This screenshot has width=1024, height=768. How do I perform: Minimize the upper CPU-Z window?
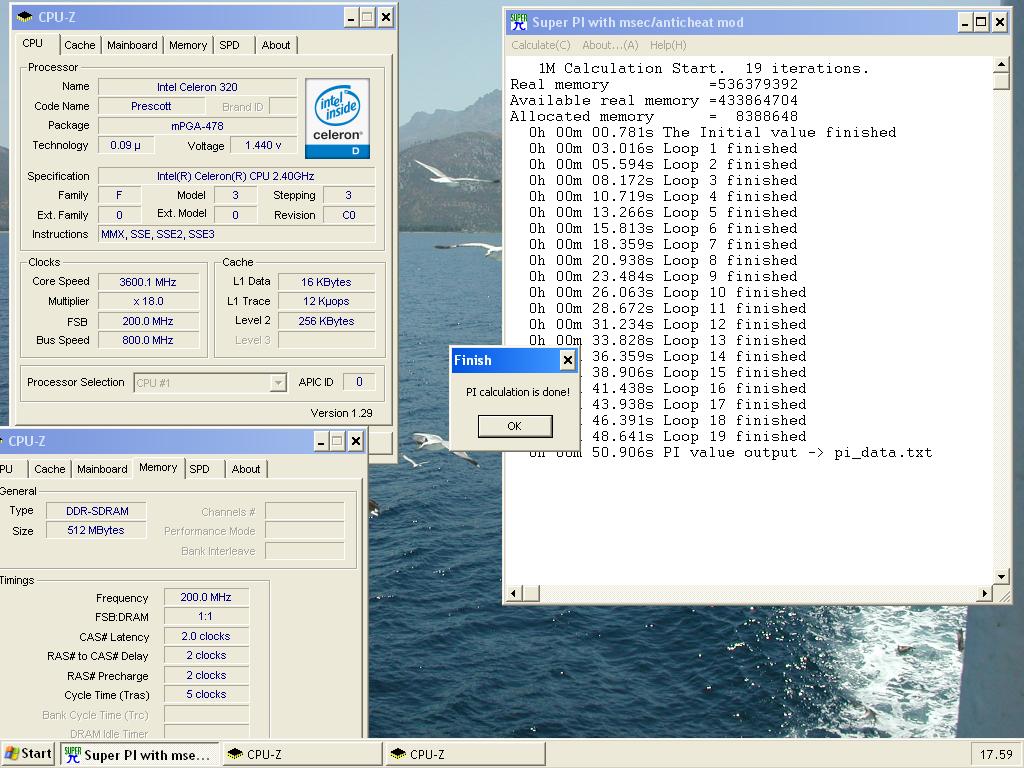(351, 18)
